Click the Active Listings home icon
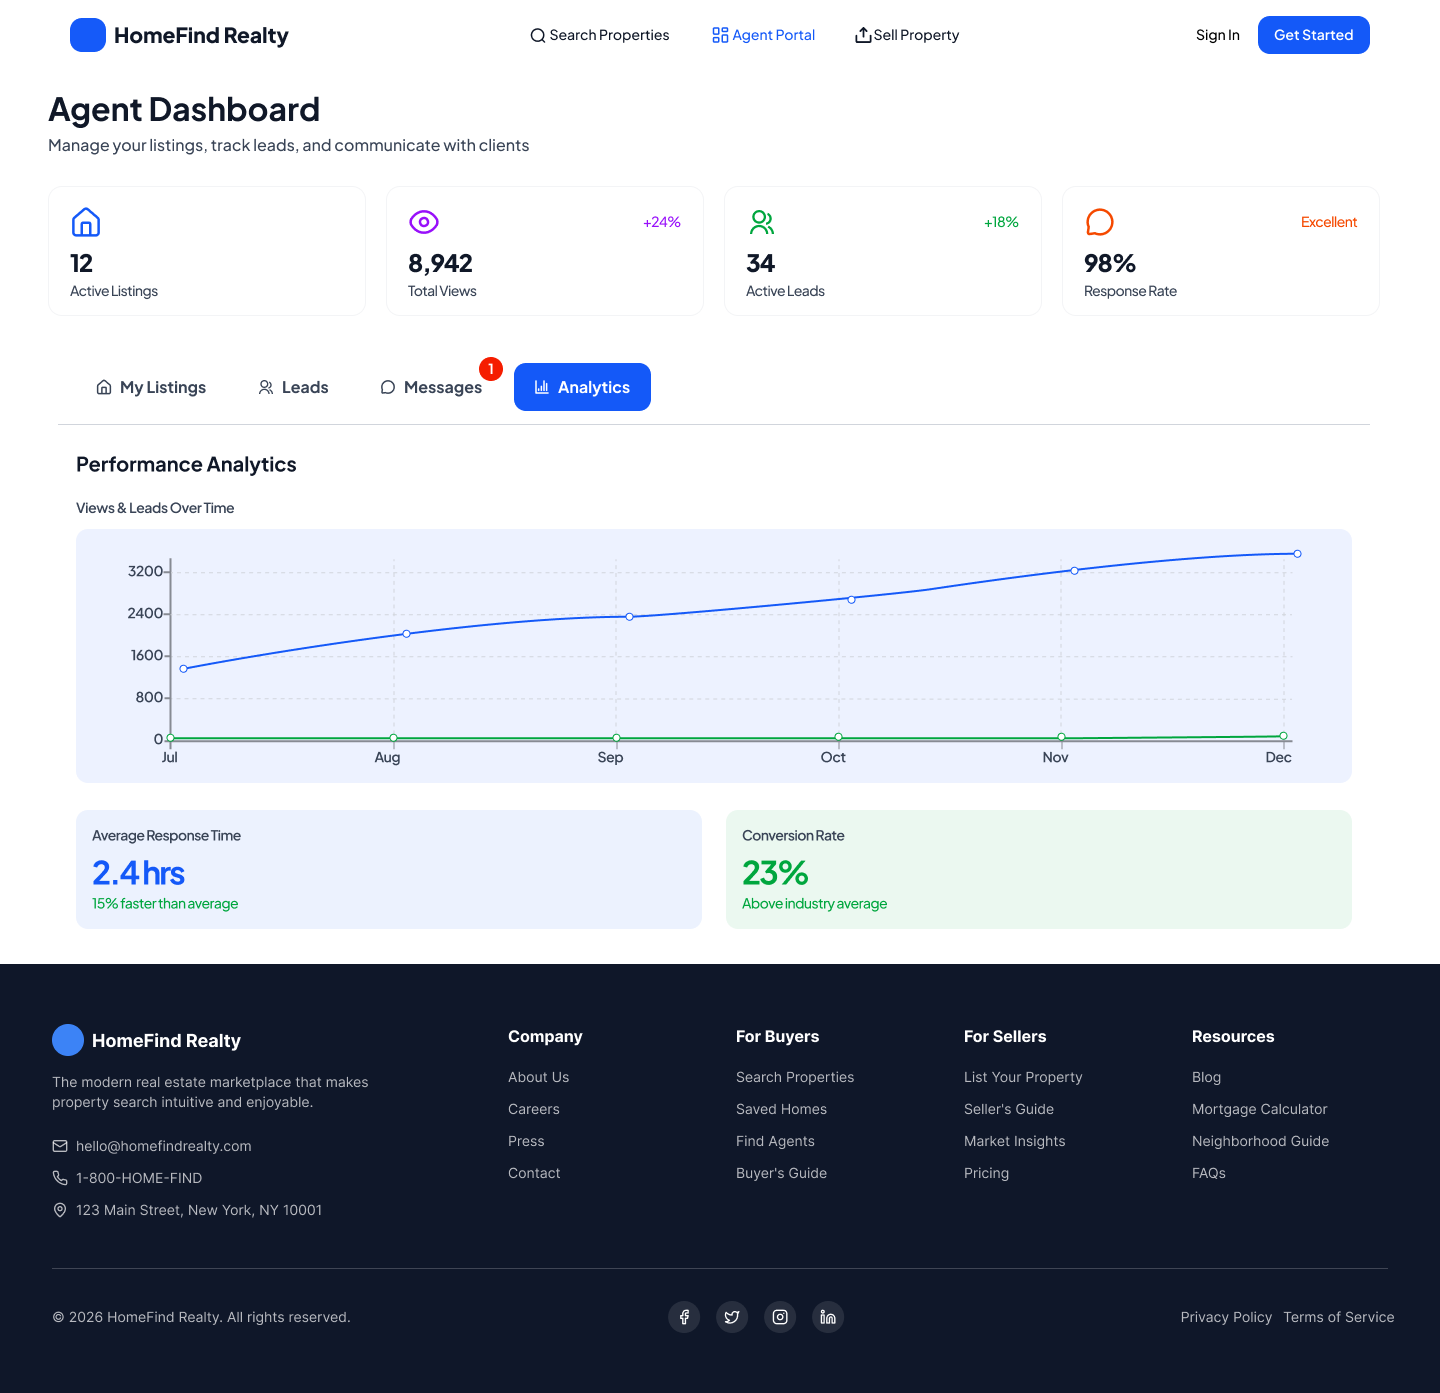The height and width of the screenshot is (1393, 1440). 86,222
